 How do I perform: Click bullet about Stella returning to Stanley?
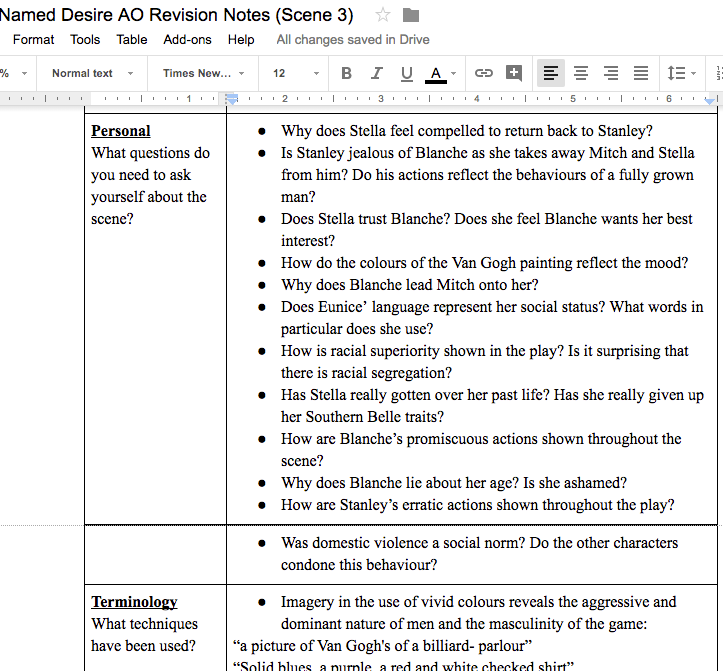coord(467,131)
